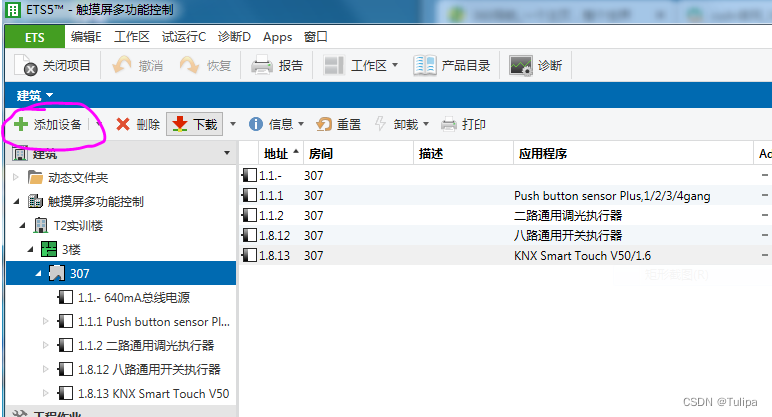Image resolution: width=772 pixels, height=417 pixels.
Task: Click device icon in table row 1.8.13
Action: (x=249, y=255)
